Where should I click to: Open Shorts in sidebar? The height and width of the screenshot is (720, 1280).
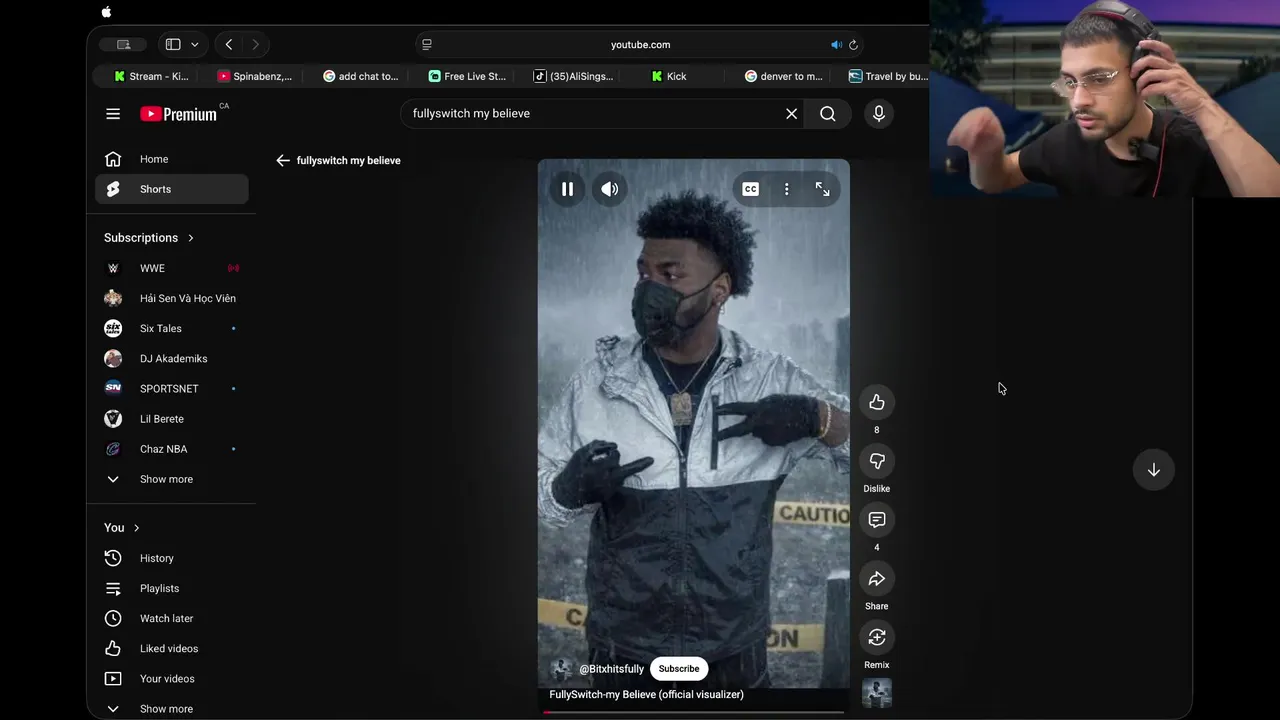click(171, 189)
